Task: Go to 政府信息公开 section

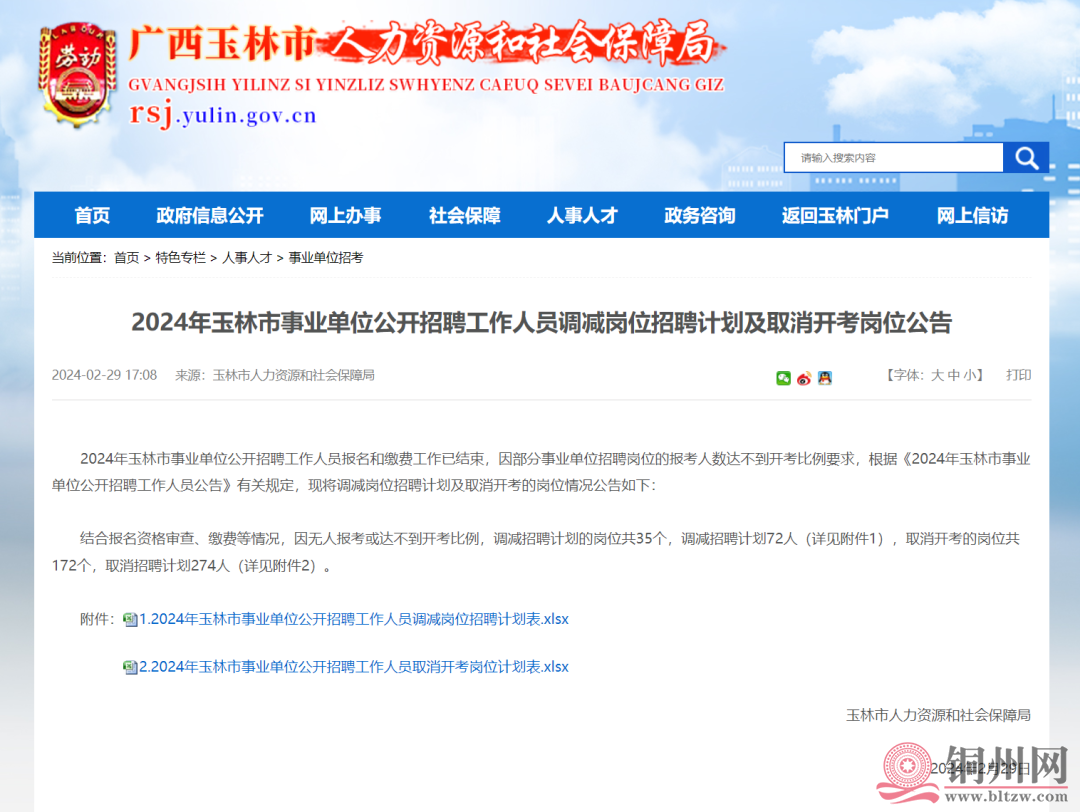Action: [x=210, y=215]
